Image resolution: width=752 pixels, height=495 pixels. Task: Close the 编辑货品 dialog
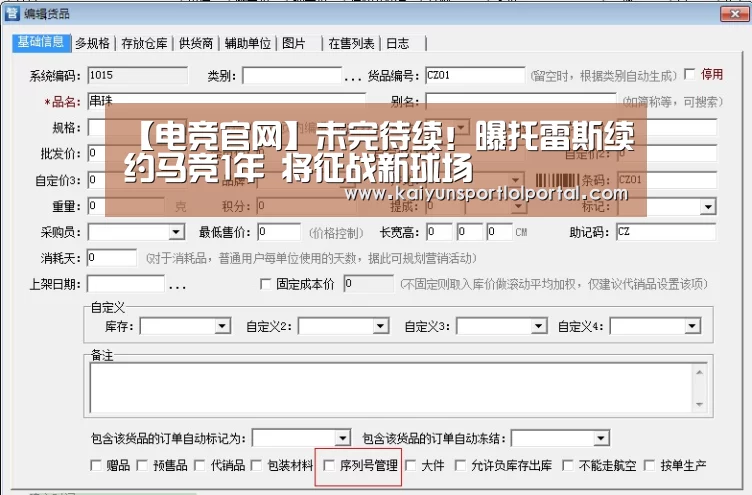tap(734, 13)
